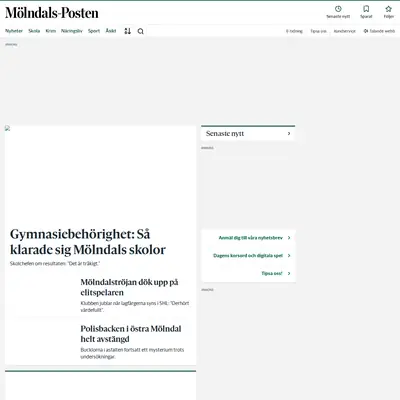Click teaser text Bucklorna i asfalten fortsatt mysterium
400x400 pixels.
[x=132, y=353]
